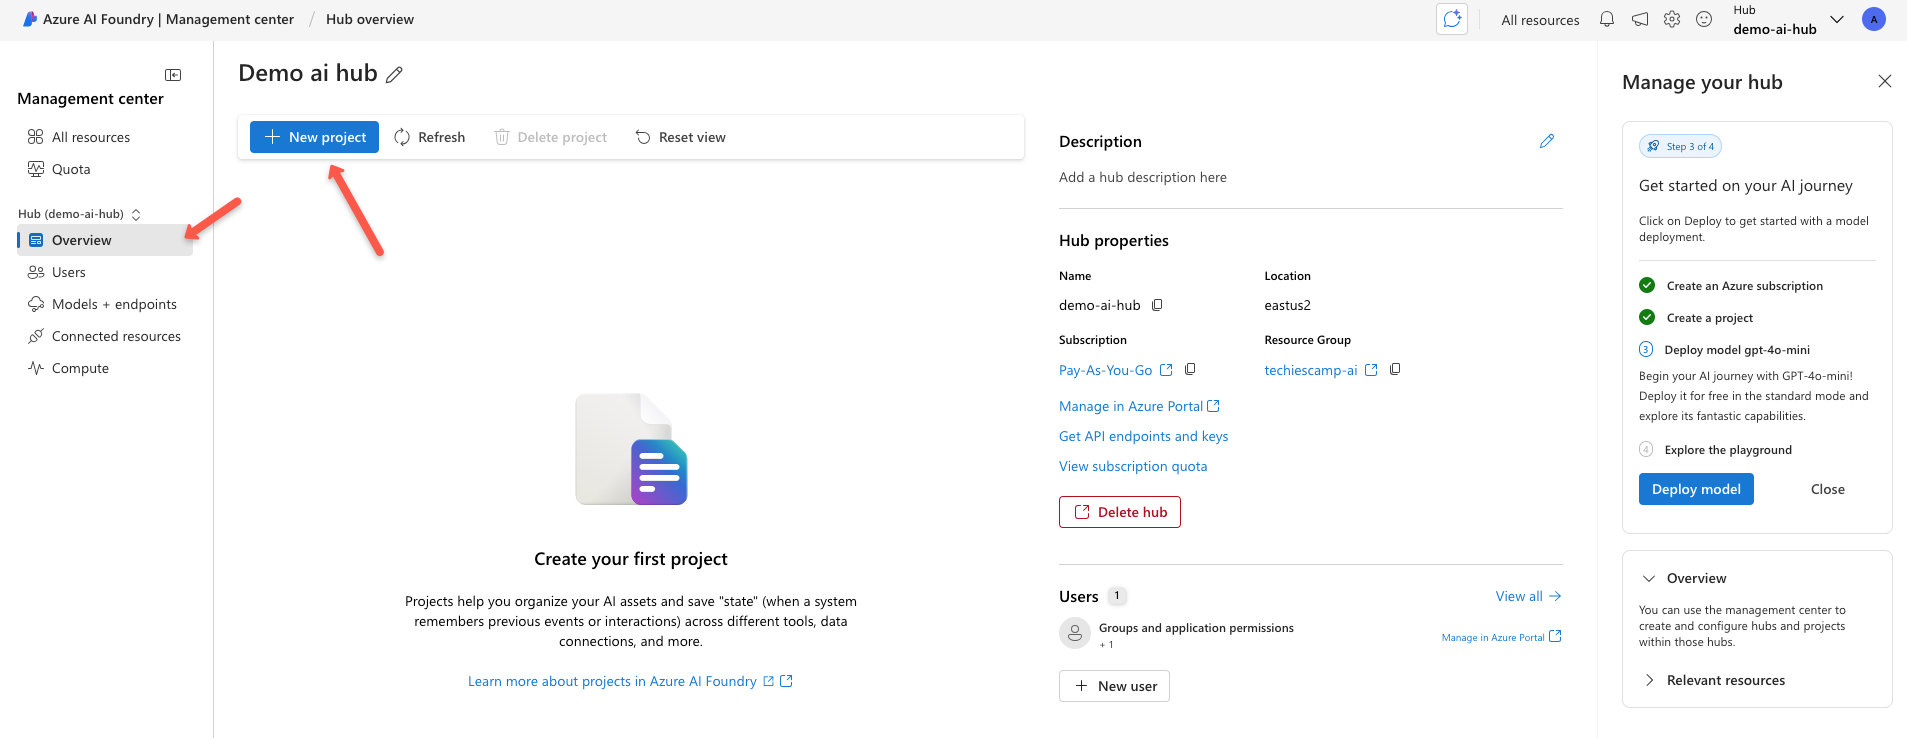Open the account avatar menu
Image resolution: width=1907 pixels, height=738 pixels.
point(1874,19)
